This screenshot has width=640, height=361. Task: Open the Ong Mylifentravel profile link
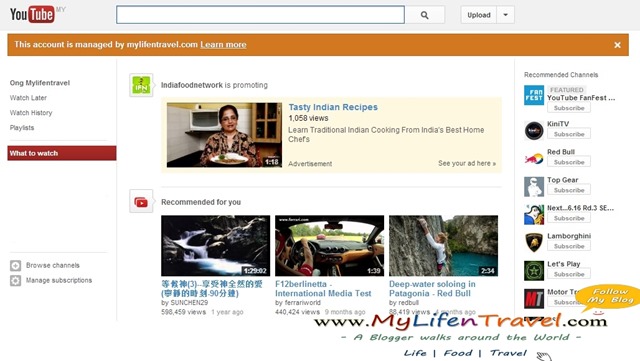[x=40, y=83]
